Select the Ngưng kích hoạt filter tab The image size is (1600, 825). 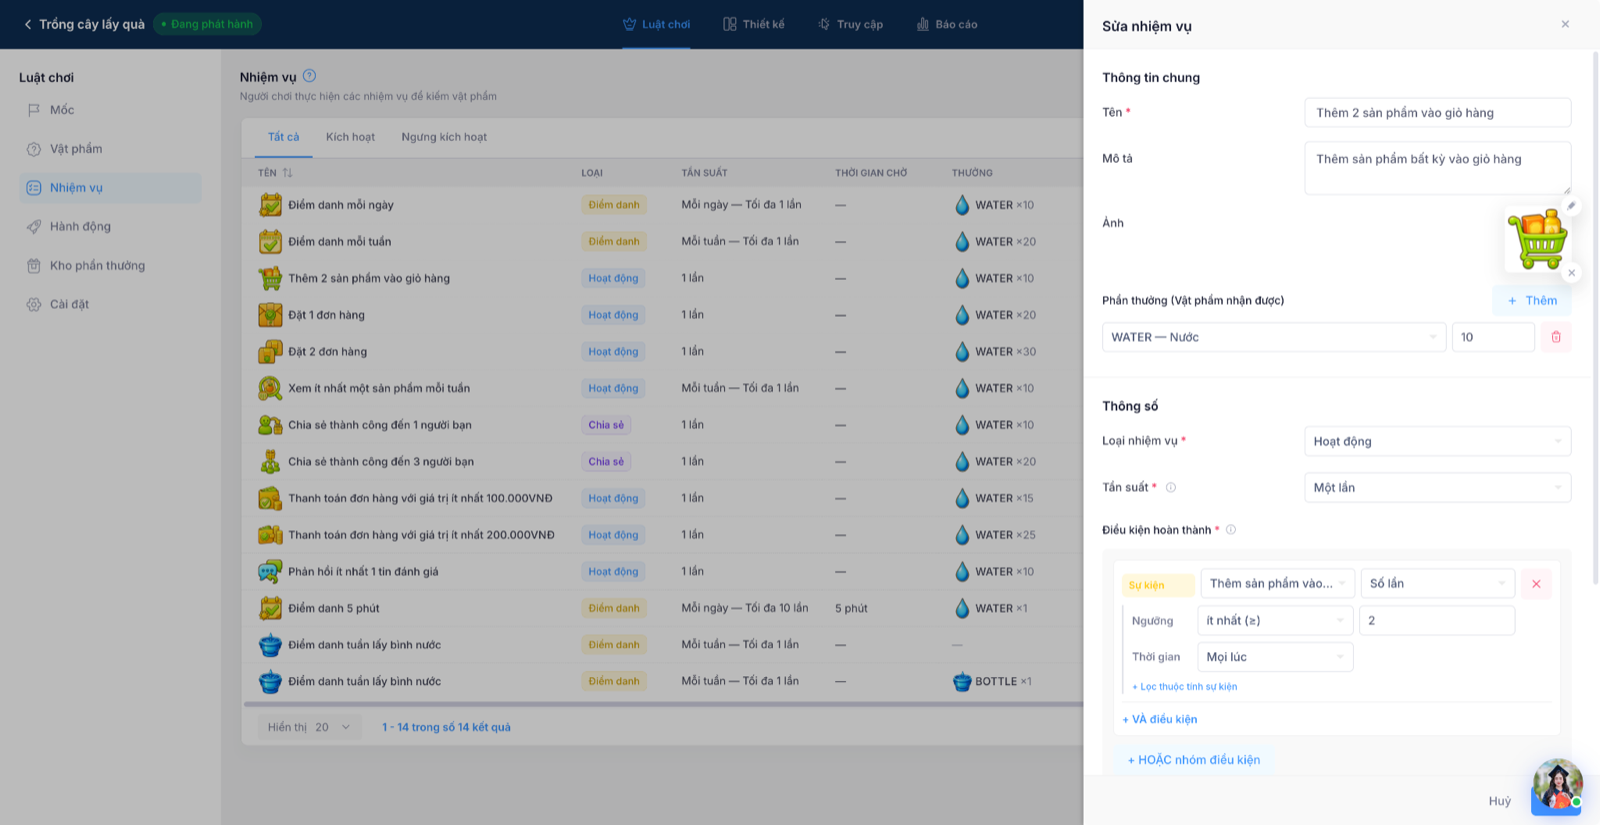444,137
